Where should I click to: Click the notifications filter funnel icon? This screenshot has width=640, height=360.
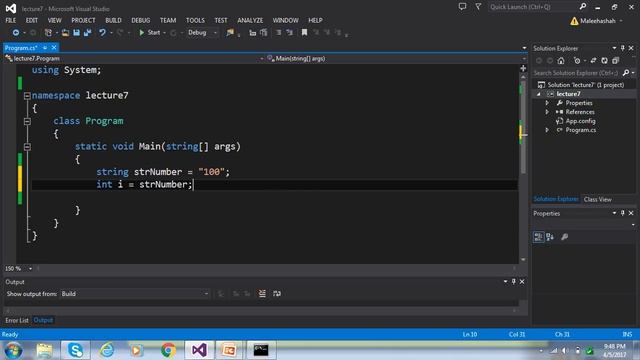(478, 7)
